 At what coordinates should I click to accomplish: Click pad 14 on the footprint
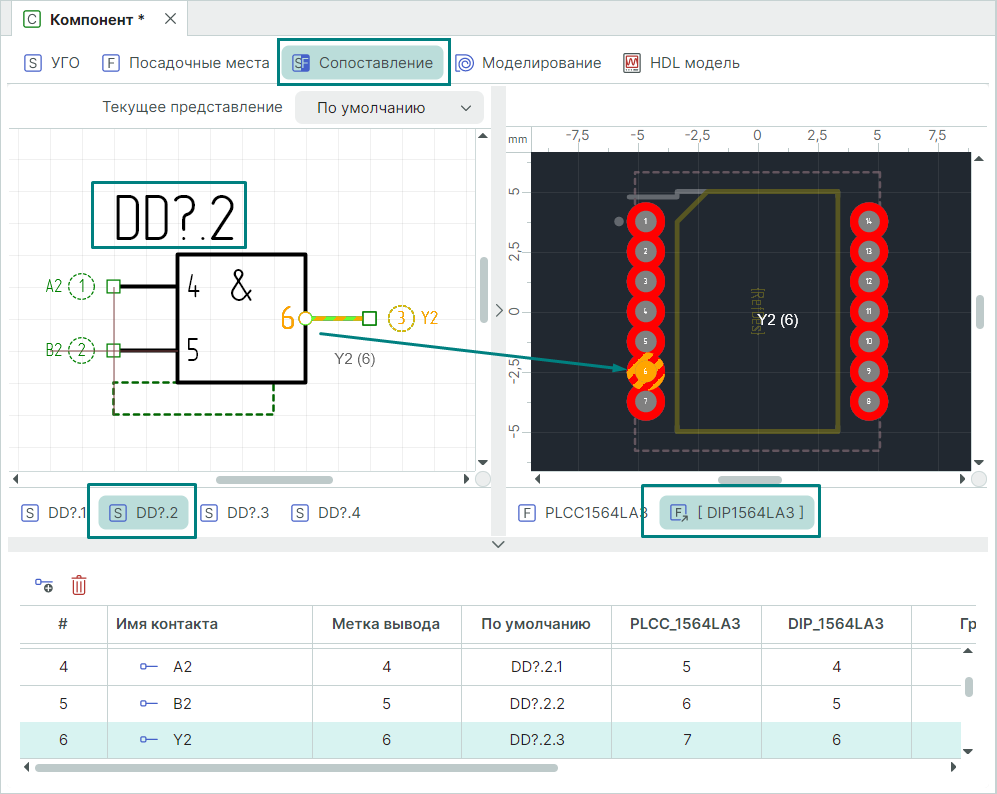point(869,220)
